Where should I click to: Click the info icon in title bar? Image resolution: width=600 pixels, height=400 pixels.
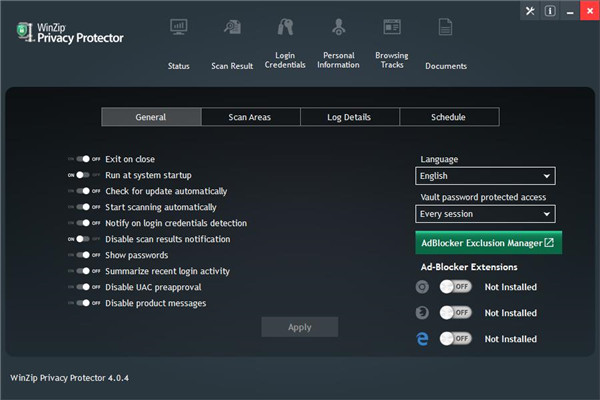[x=550, y=11]
